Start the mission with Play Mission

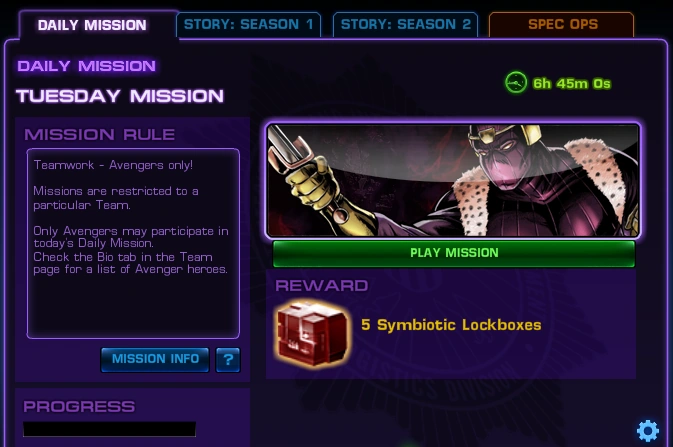coord(454,253)
